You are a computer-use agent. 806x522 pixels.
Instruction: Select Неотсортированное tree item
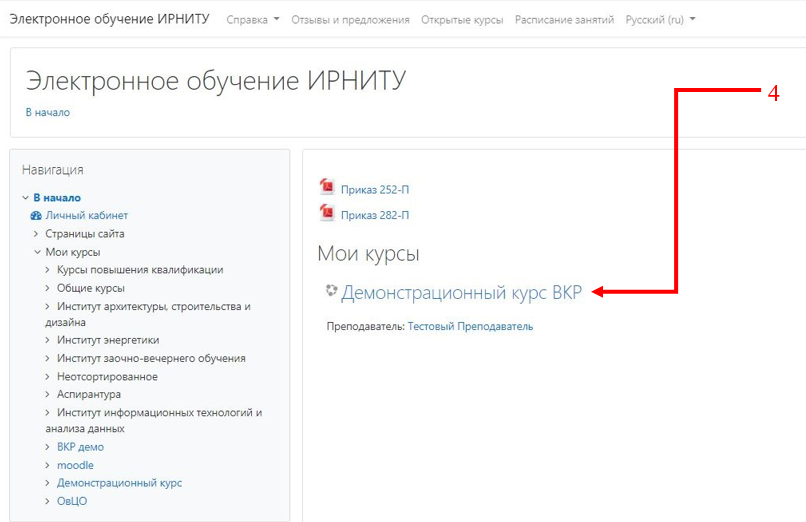coord(107,377)
